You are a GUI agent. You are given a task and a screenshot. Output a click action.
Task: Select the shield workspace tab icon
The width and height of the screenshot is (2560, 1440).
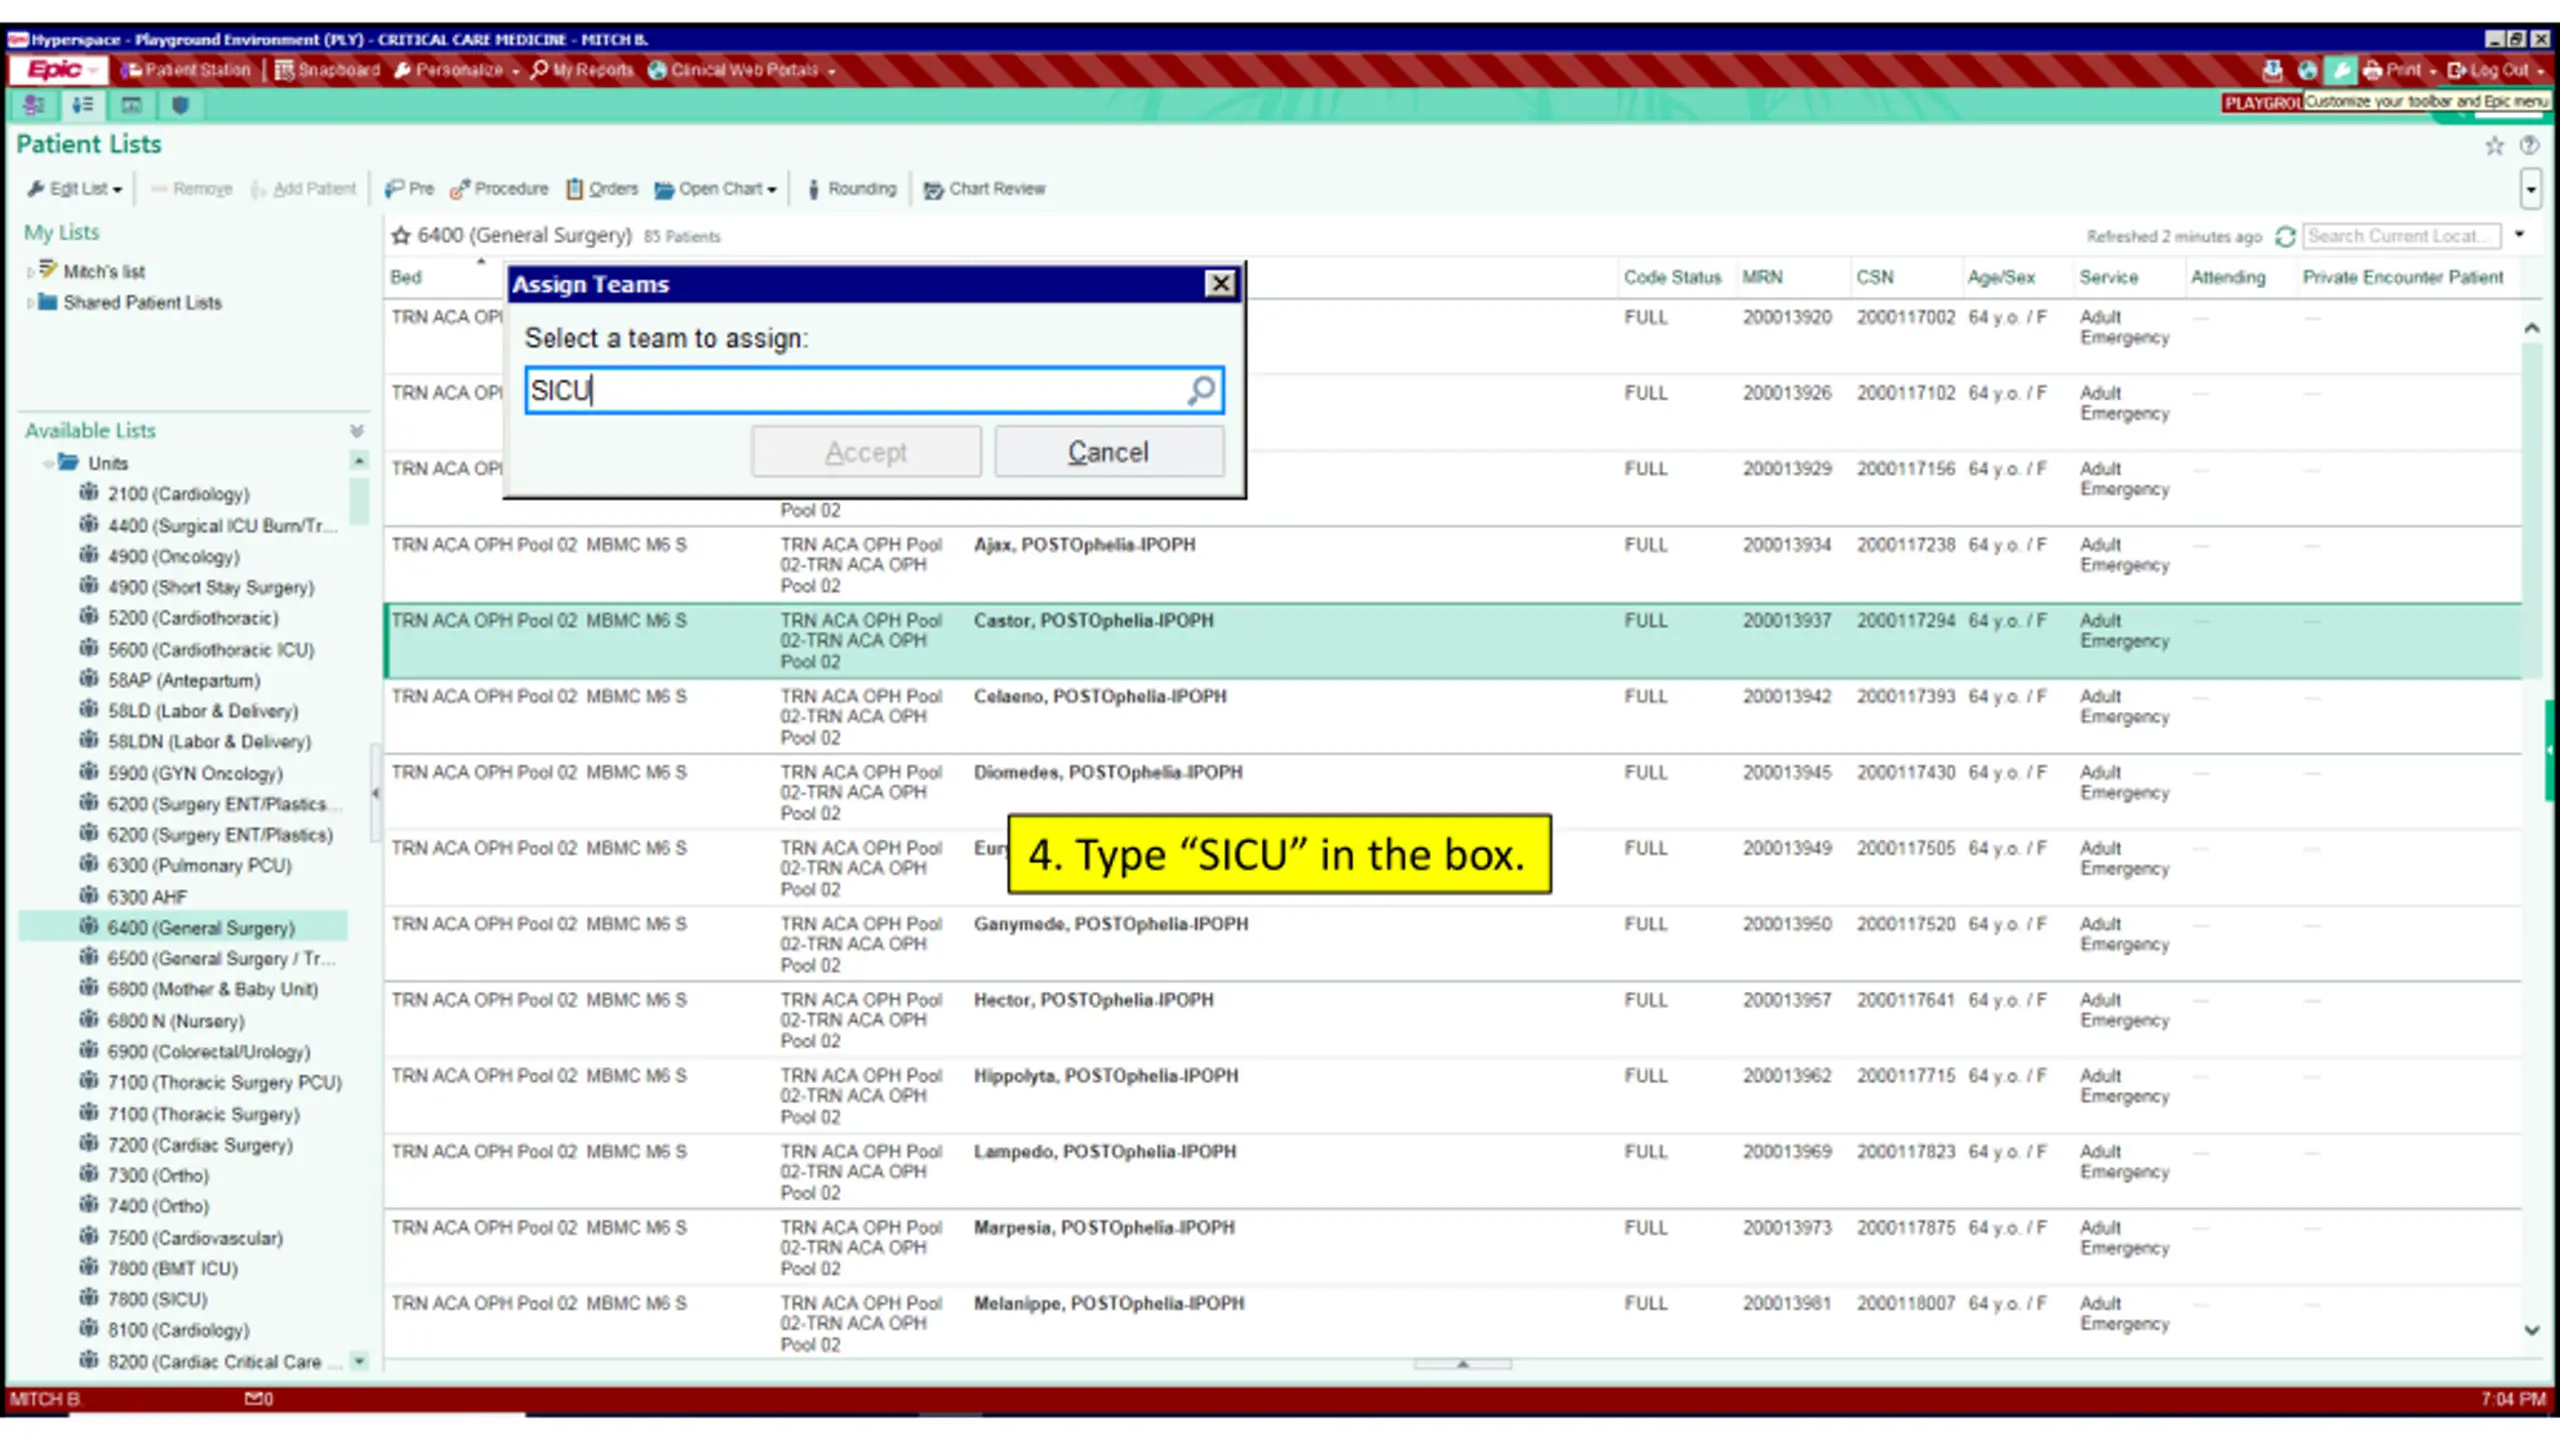pos(180,105)
